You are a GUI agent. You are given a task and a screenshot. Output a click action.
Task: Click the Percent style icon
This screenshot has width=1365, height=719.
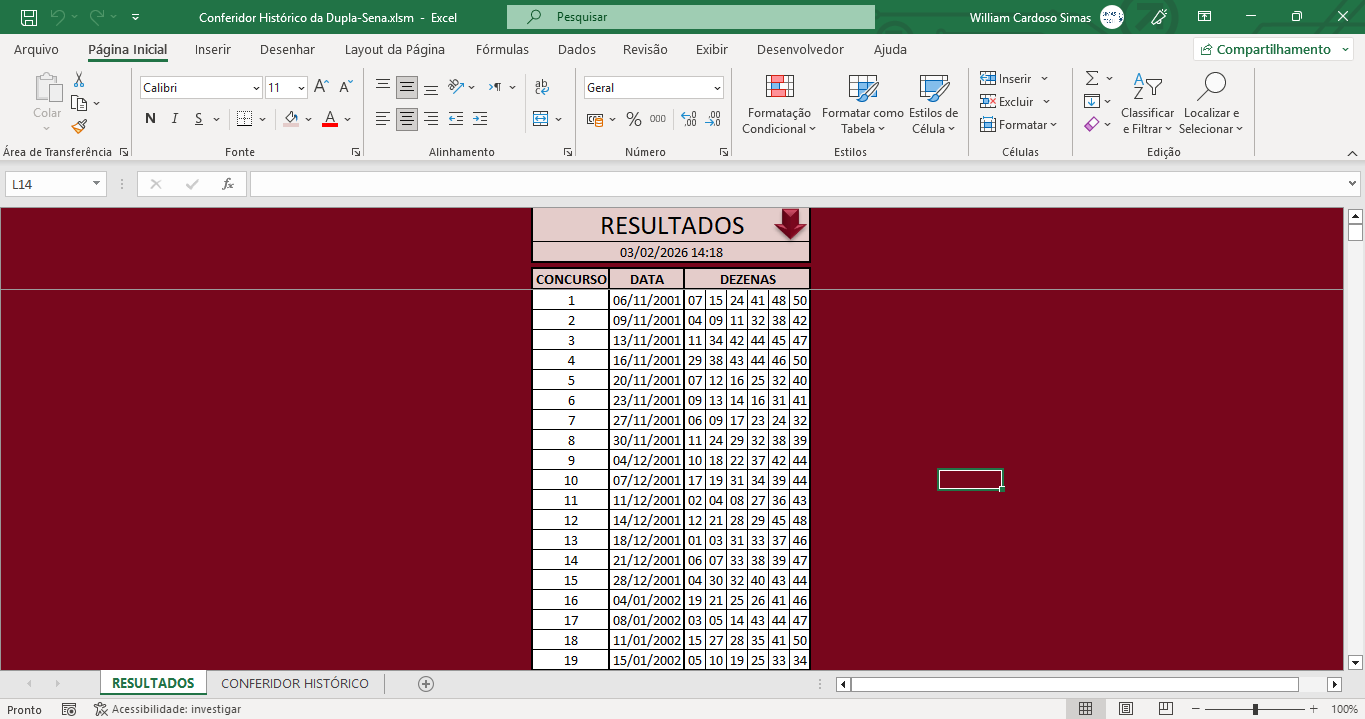click(x=633, y=119)
